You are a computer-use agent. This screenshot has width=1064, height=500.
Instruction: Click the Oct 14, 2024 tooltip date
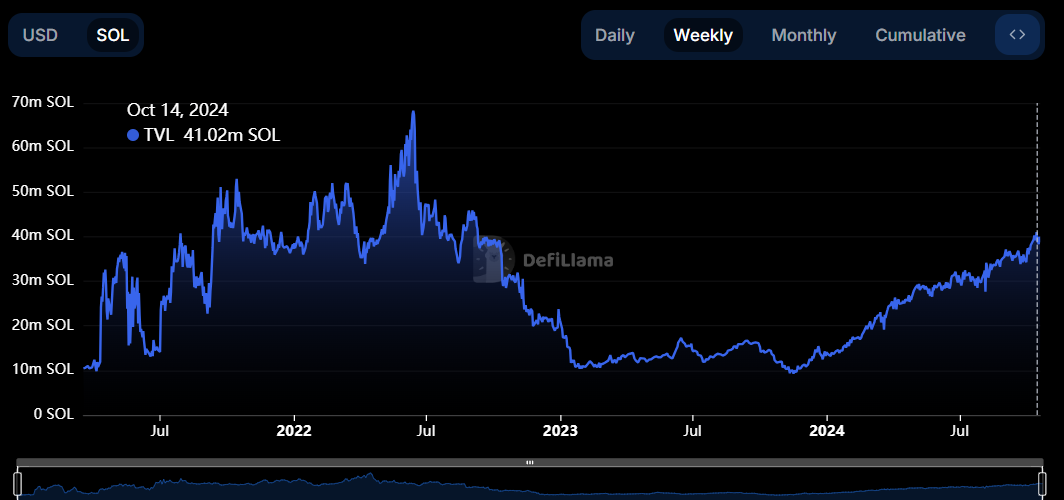pos(178,110)
